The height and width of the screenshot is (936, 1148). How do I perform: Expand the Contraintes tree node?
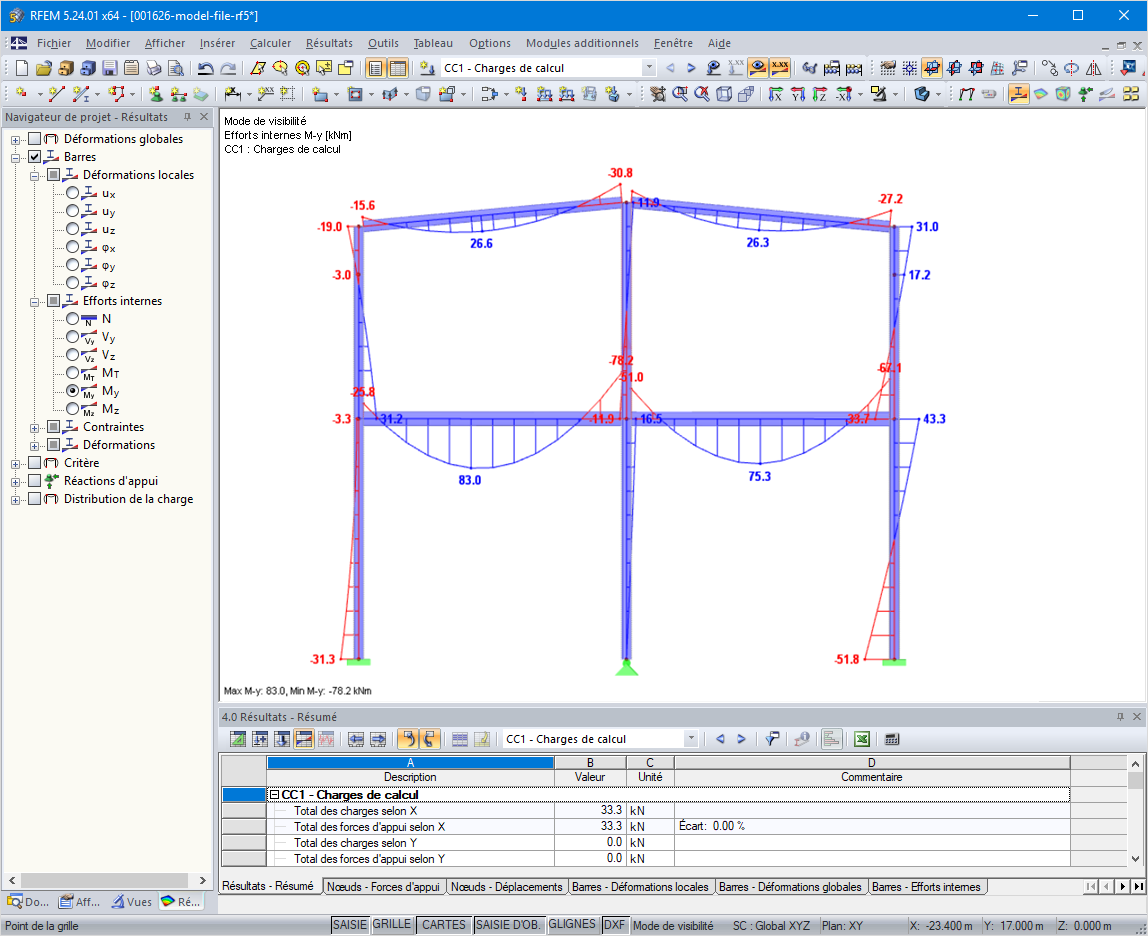pos(34,428)
